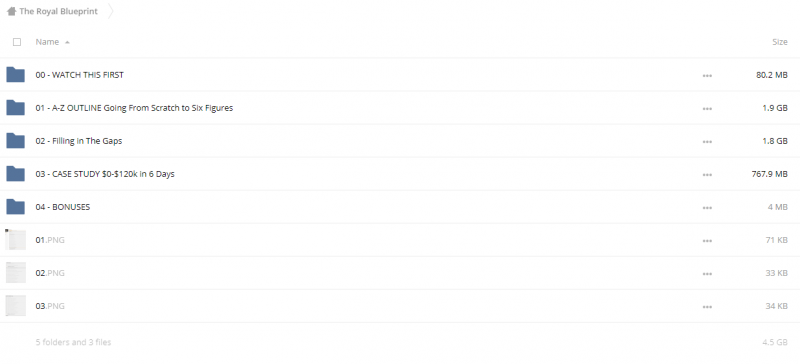800x364 pixels.
Task: Open the 02 - Filling in The Gaps folder icon
Action: (15, 141)
